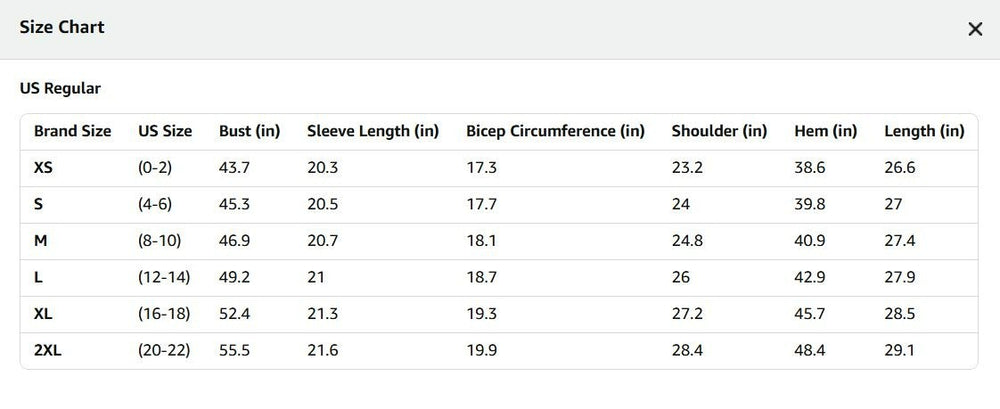The height and width of the screenshot is (409, 1000).
Task: Select the 2XL brand size row label
Action: [x=48, y=350]
